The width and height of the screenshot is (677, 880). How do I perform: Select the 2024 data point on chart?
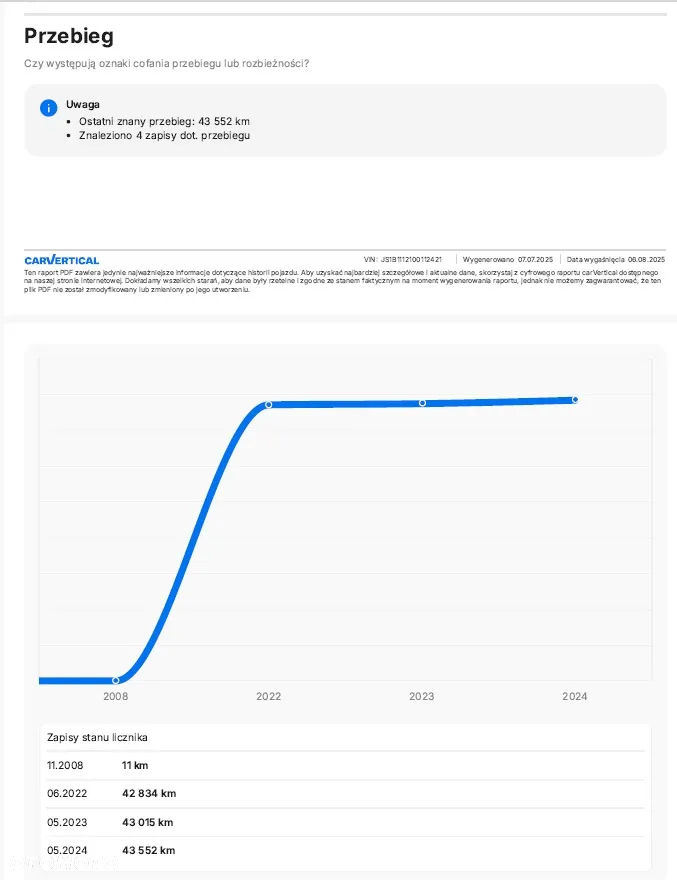point(575,400)
